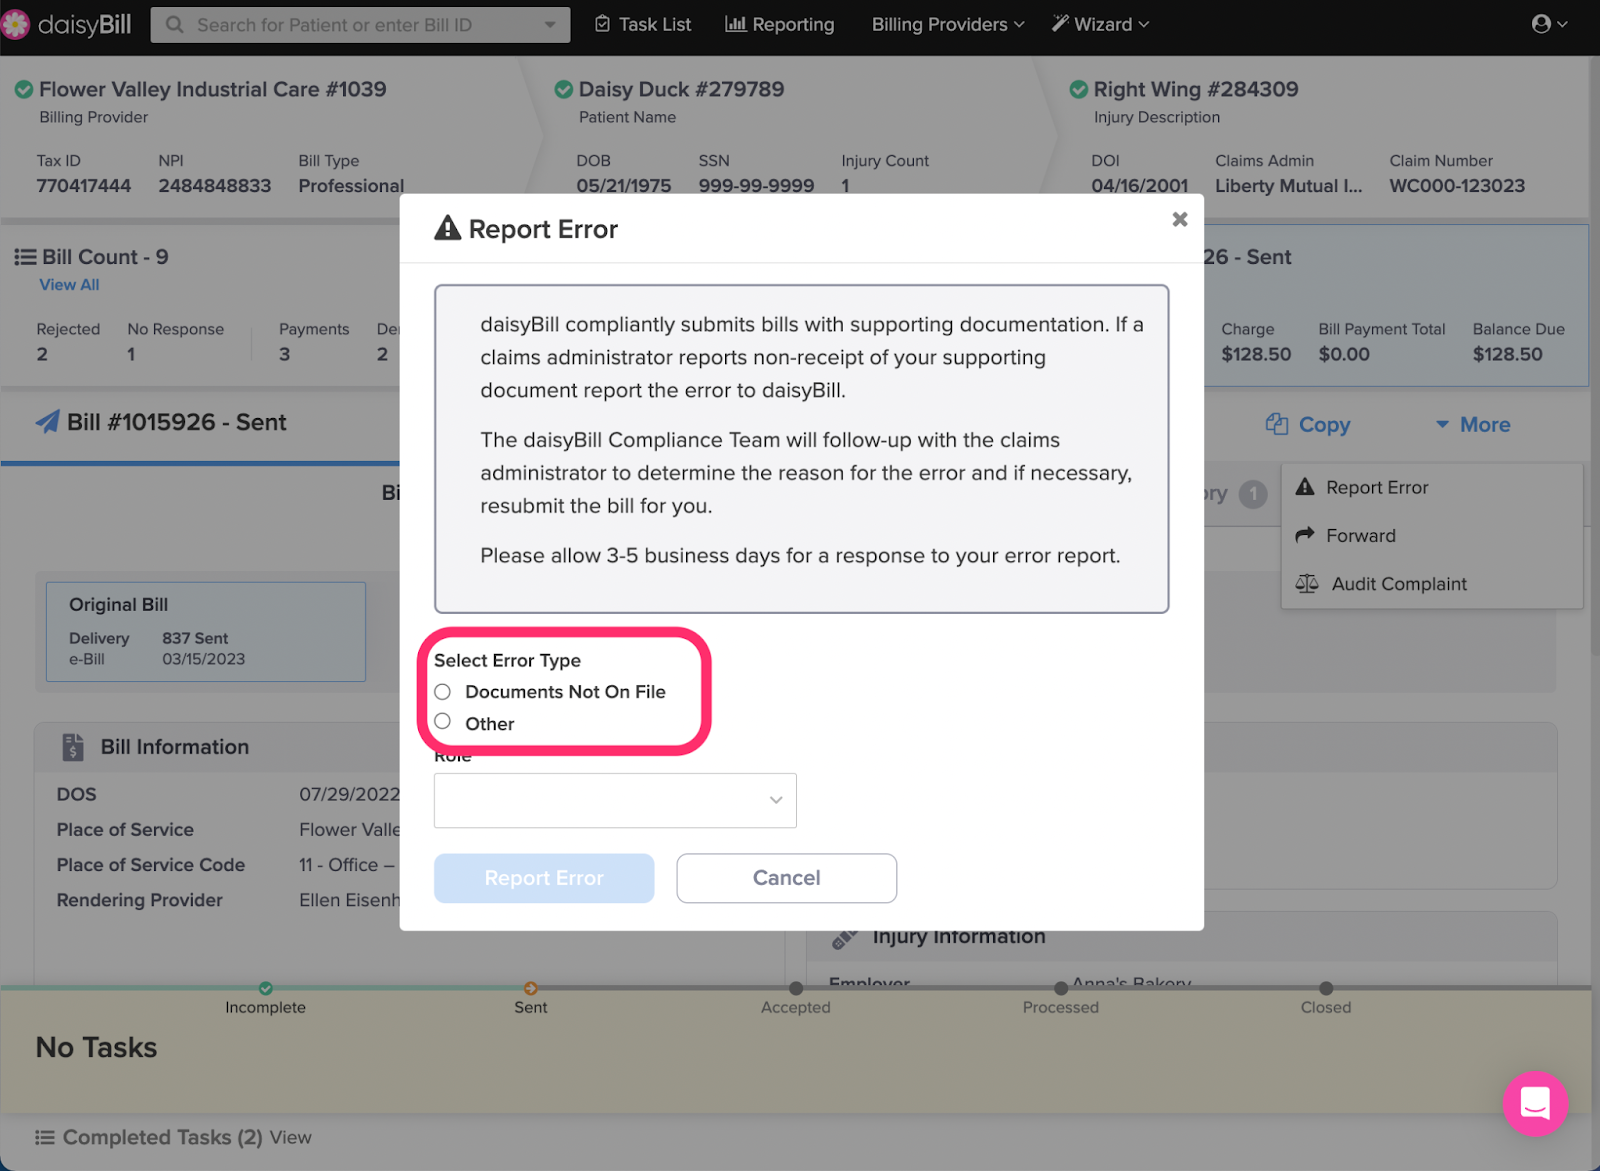Click the No Response count of 1
1600x1171 pixels.
[131, 354]
